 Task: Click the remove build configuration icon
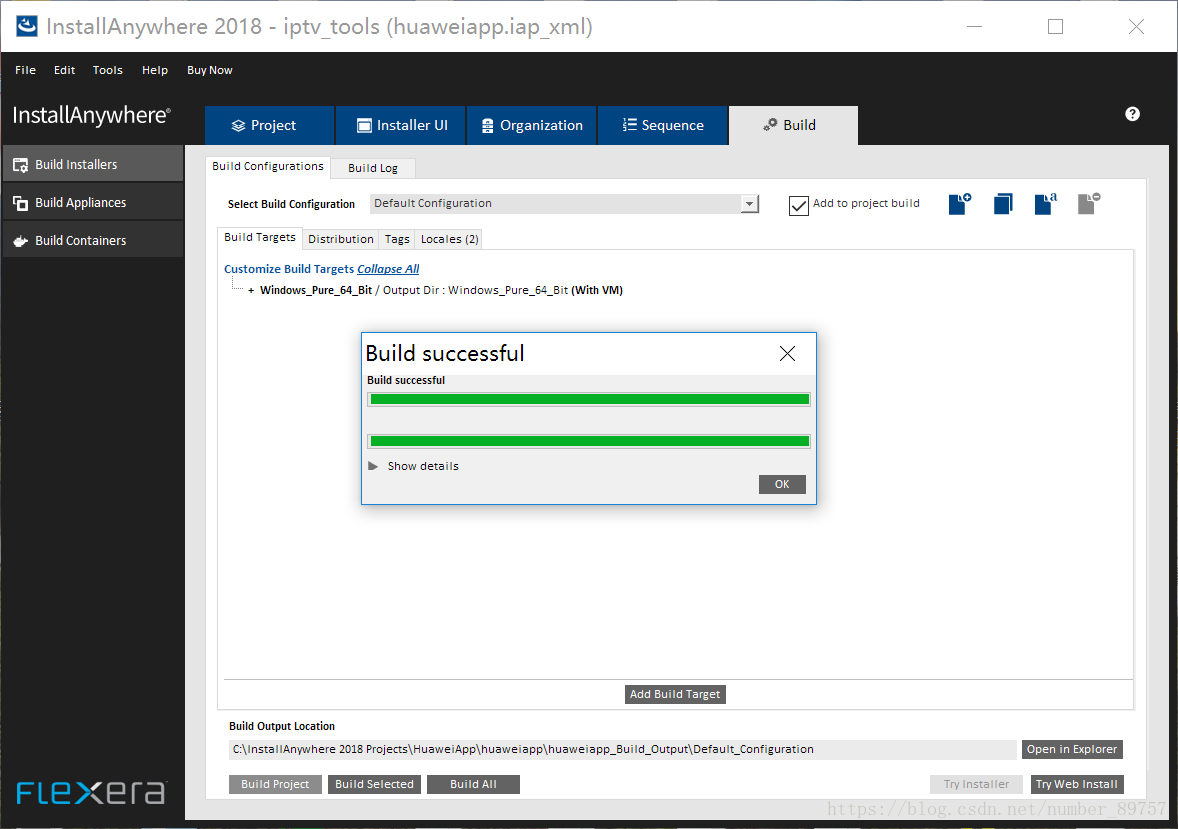[x=1089, y=204]
